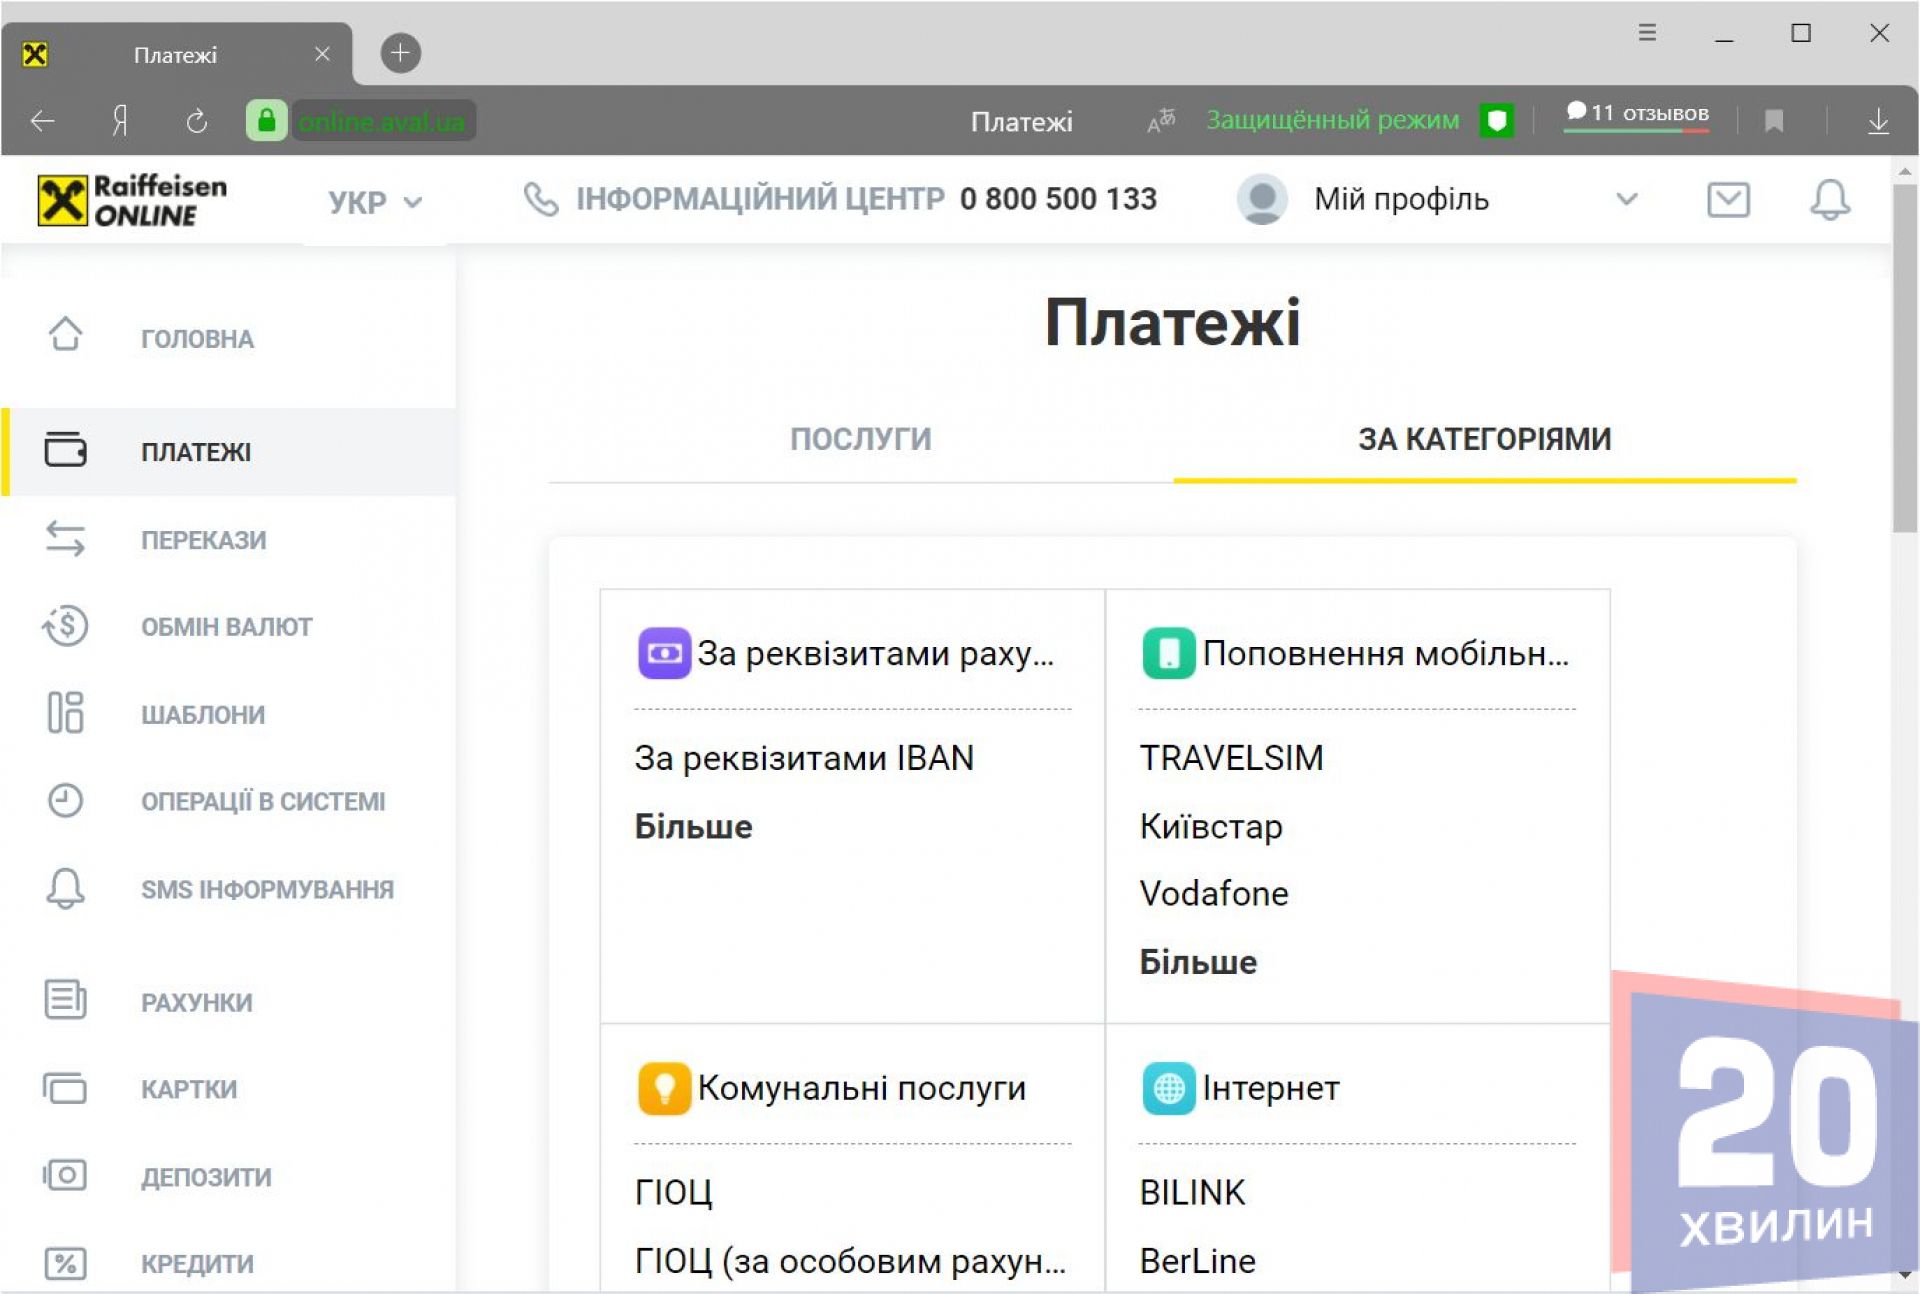Switch to the Послуги tab
The height and width of the screenshot is (1294, 1920).
pyautogui.click(x=860, y=439)
